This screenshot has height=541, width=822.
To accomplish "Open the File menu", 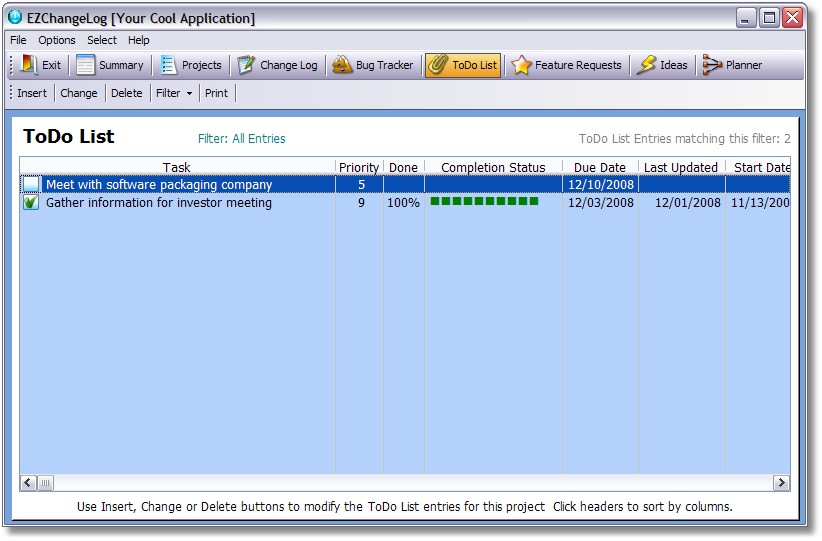I will tap(18, 40).
